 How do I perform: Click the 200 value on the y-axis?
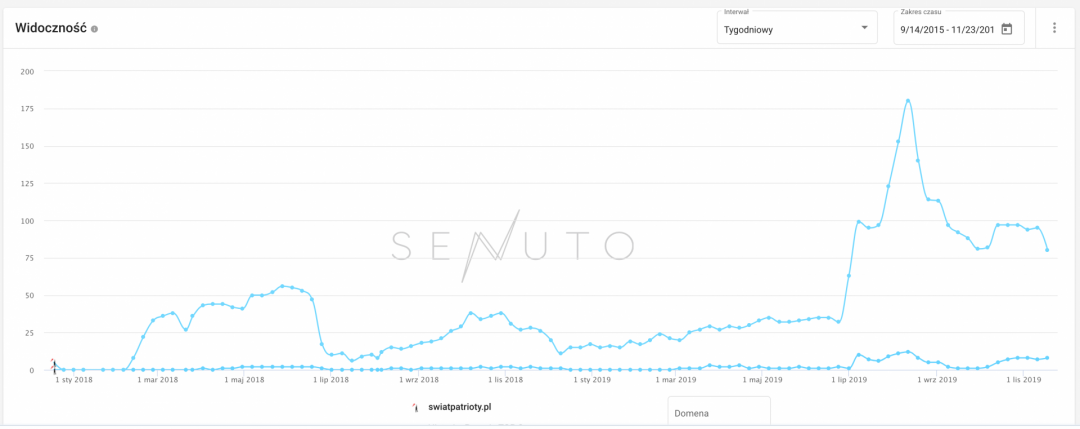click(x=27, y=72)
